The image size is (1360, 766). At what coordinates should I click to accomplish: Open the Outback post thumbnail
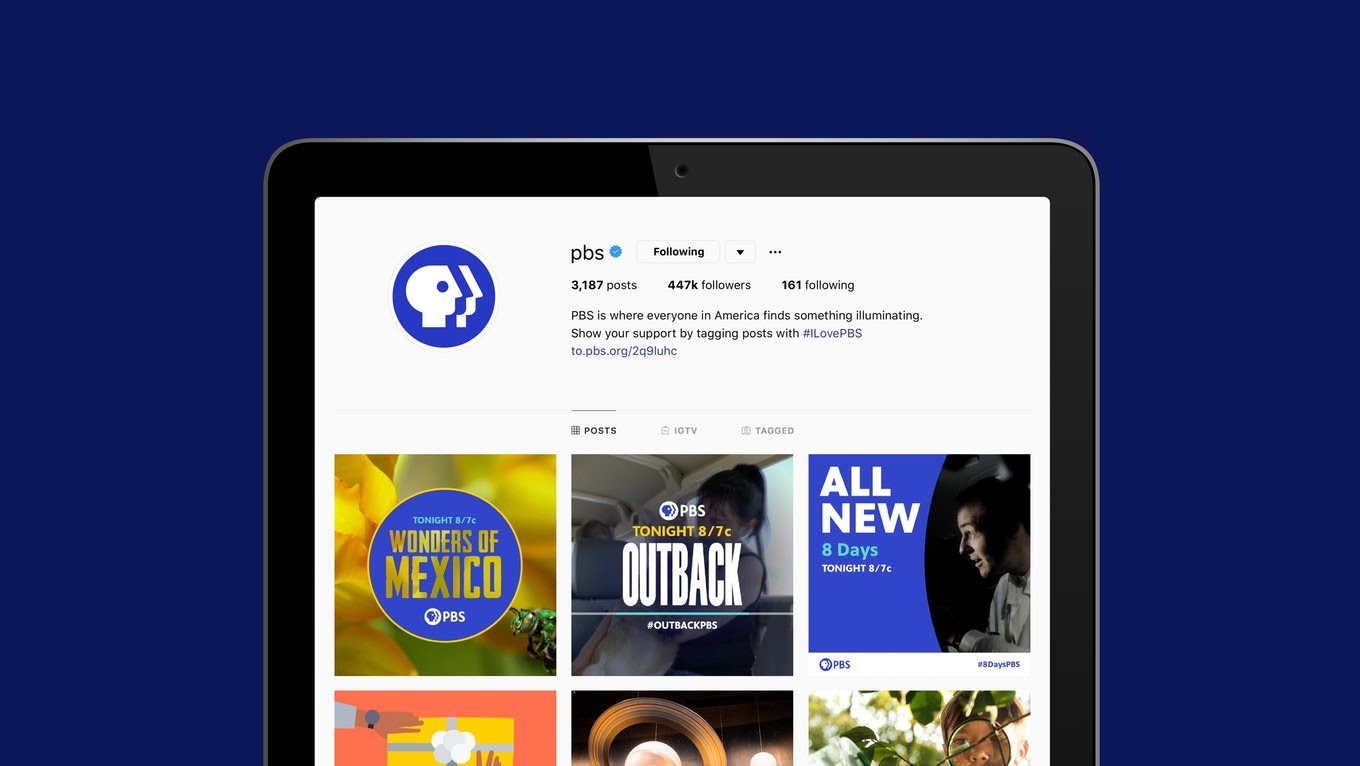(x=682, y=565)
